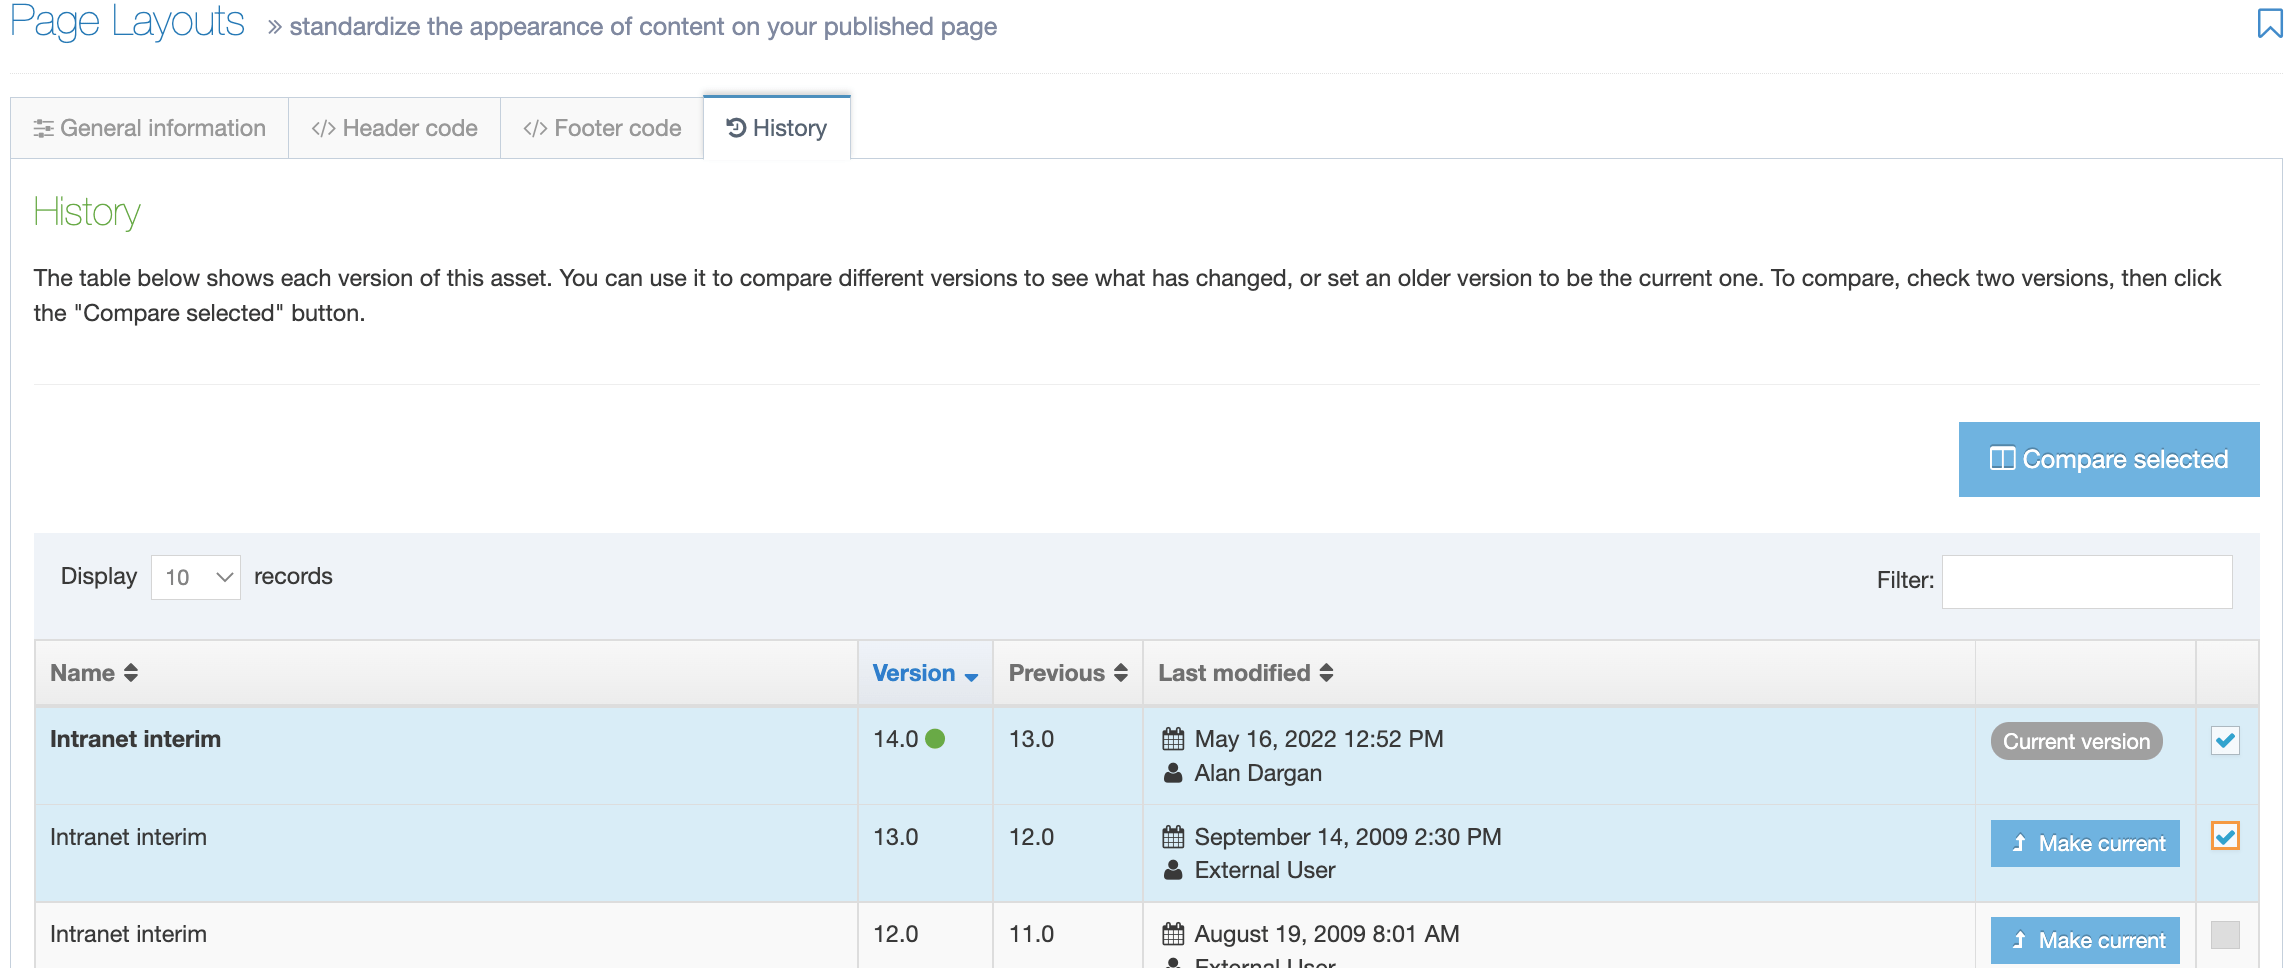The height and width of the screenshot is (968, 2292).
Task: Click the bookmark icon at top right
Action: tap(2269, 23)
